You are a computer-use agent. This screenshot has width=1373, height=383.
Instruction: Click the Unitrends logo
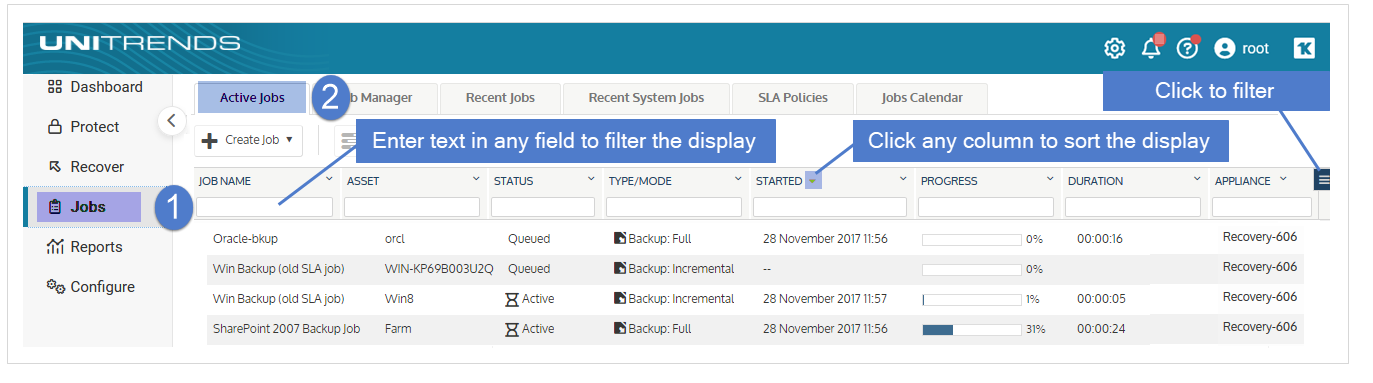point(140,43)
